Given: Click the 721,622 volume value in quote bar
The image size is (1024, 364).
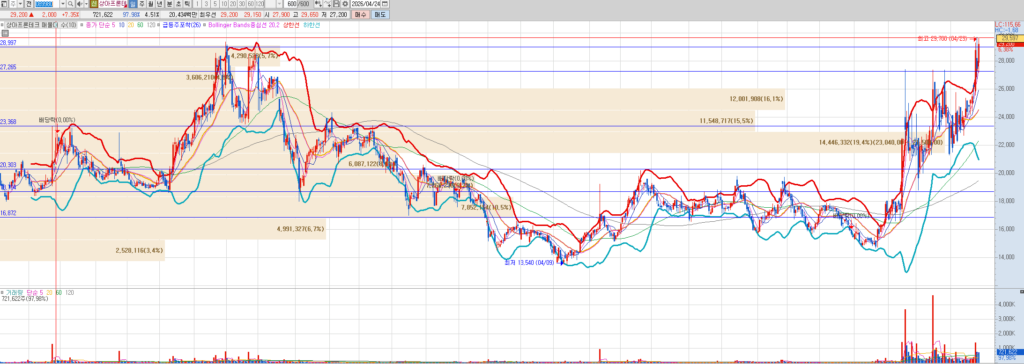Looking at the screenshot, I should 103,14.
